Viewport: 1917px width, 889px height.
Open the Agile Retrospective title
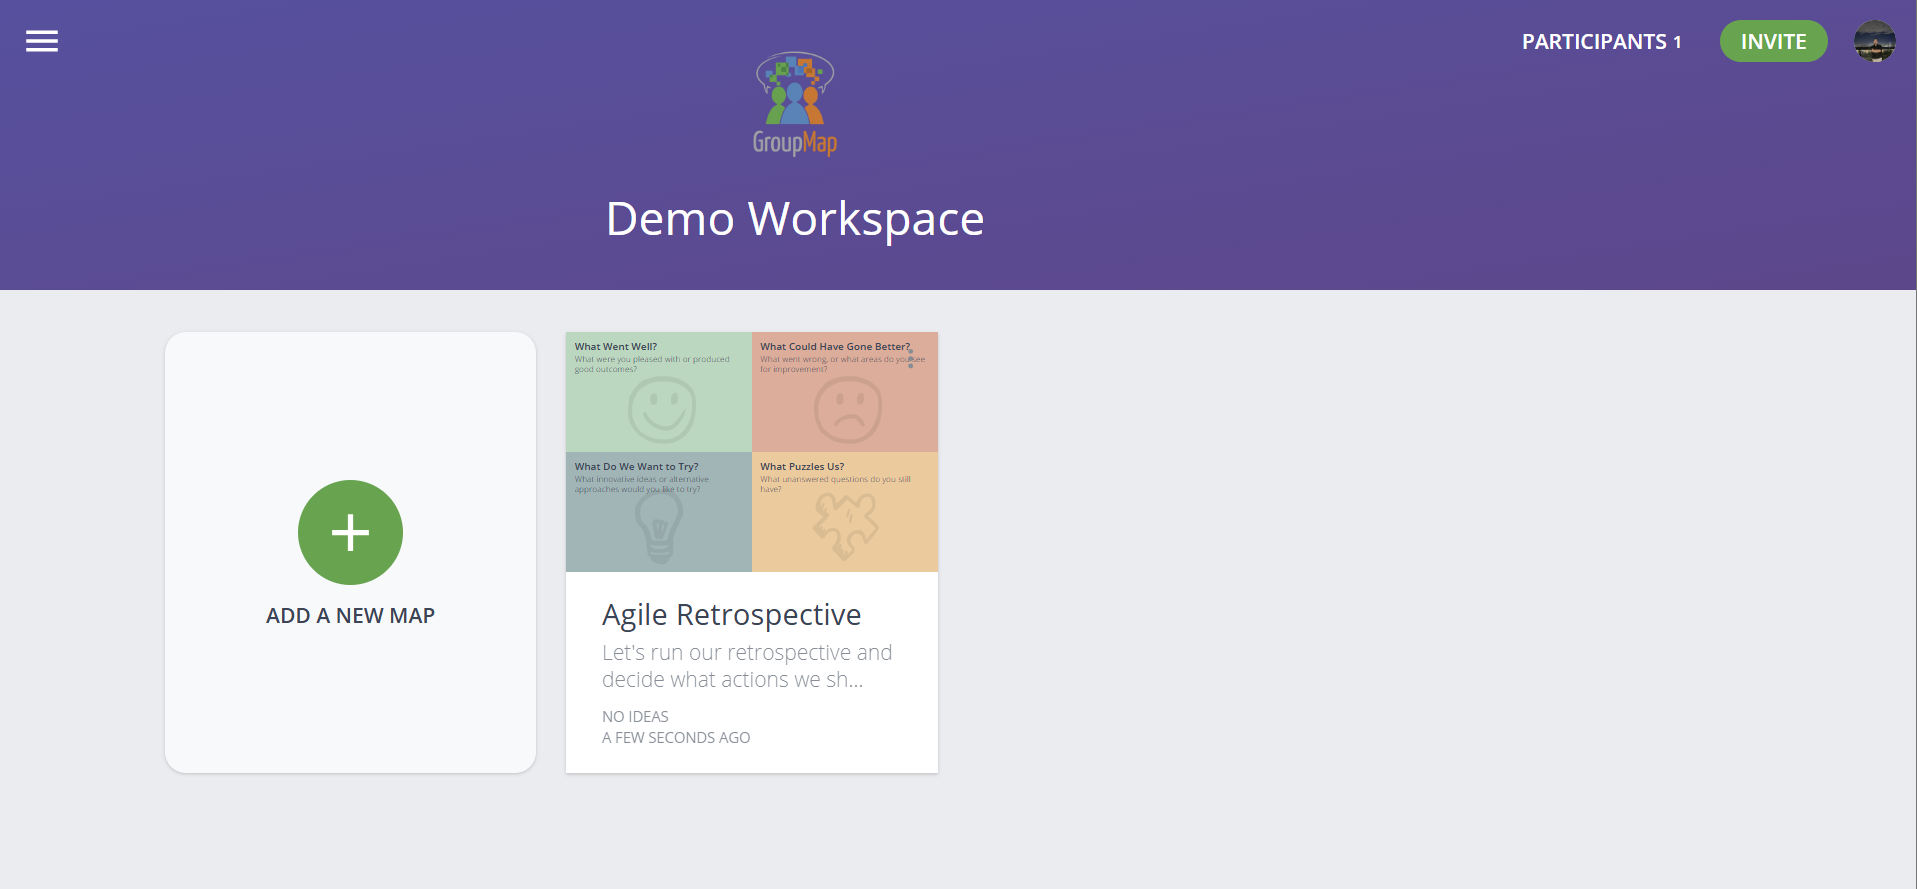coord(731,614)
